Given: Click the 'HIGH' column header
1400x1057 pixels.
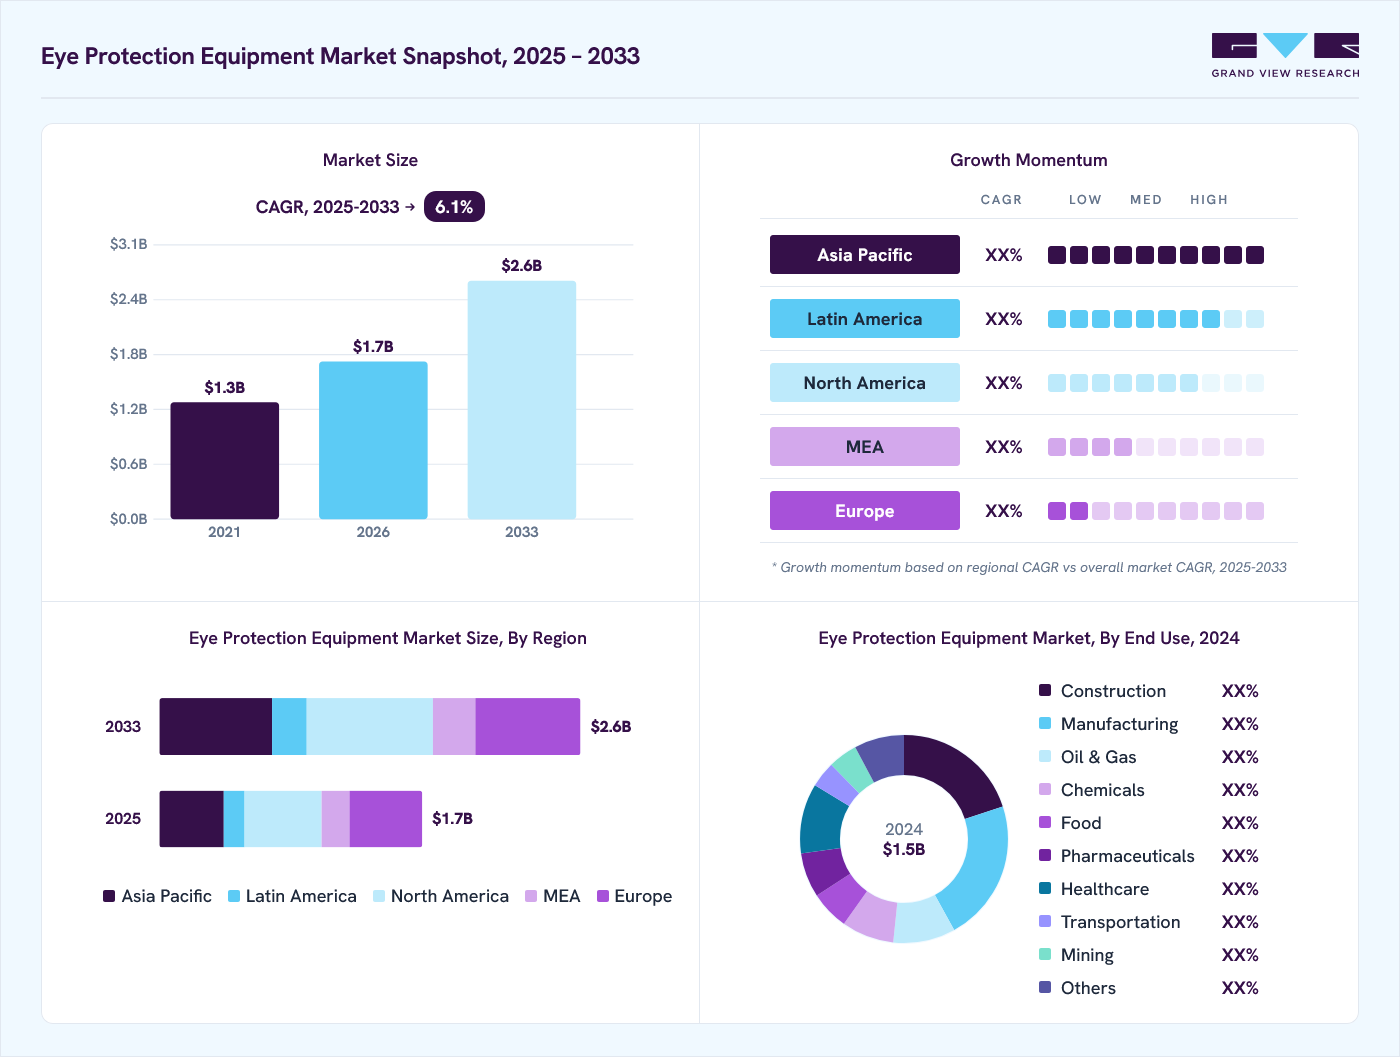Looking at the screenshot, I should (x=1209, y=200).
